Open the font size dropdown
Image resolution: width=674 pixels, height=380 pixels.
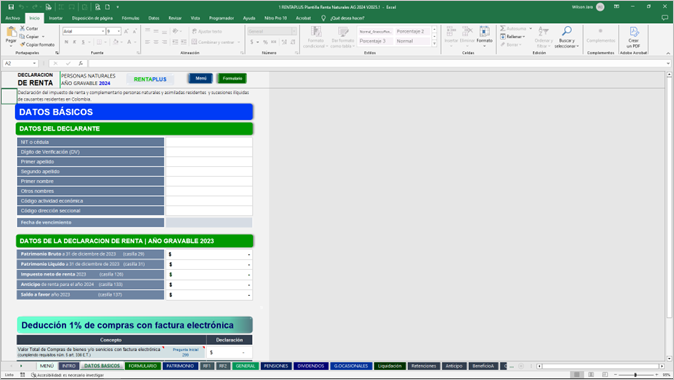click(119, 31)
